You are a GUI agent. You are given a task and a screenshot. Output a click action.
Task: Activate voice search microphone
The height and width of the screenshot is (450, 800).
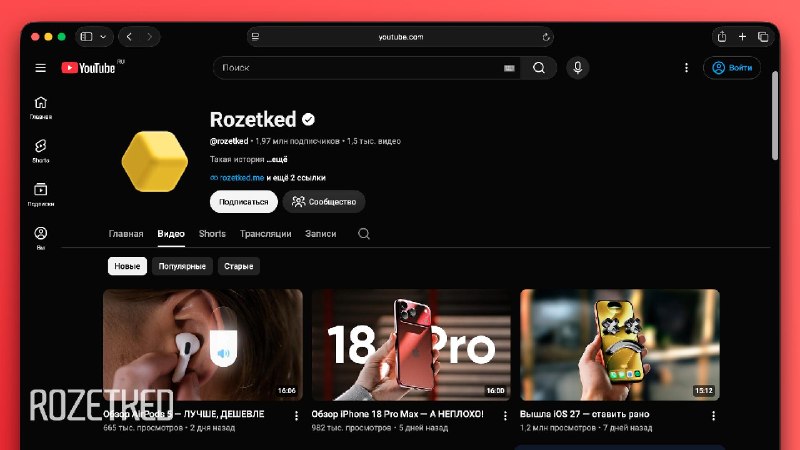pos(578,68)
